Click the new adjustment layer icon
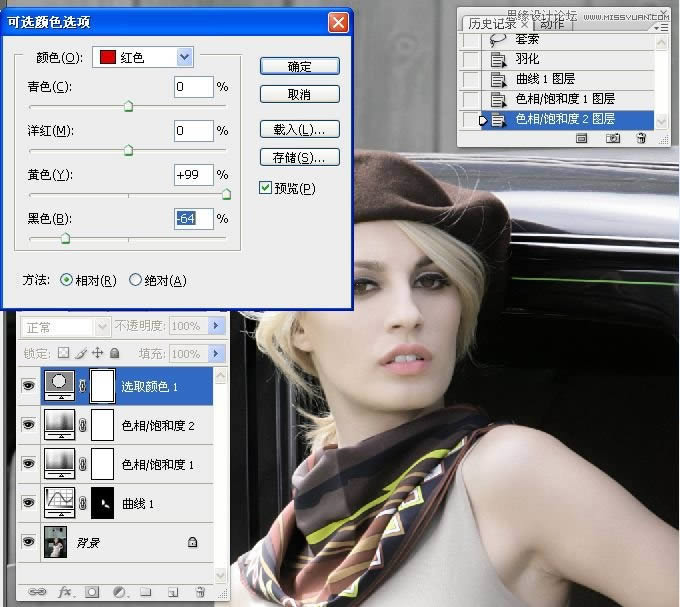 pos(118,592)
